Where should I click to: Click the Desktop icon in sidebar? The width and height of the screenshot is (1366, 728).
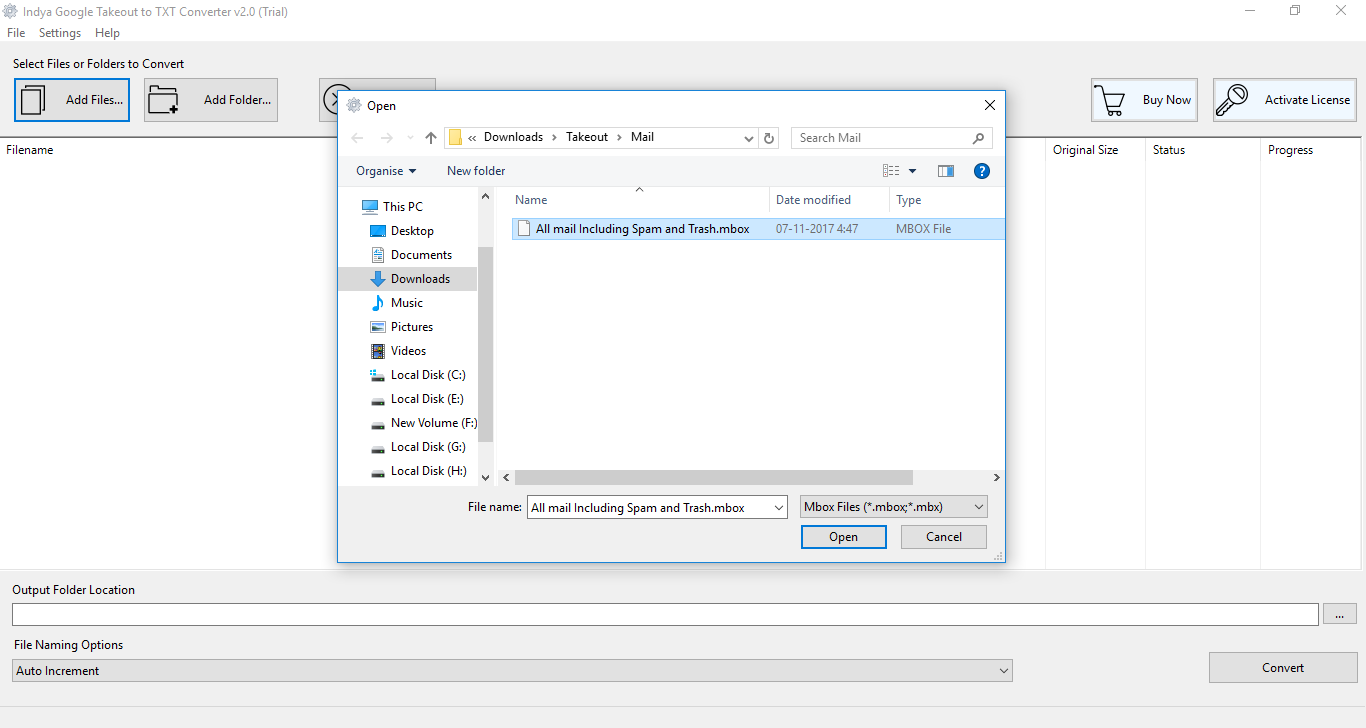[x=378, y=231]
